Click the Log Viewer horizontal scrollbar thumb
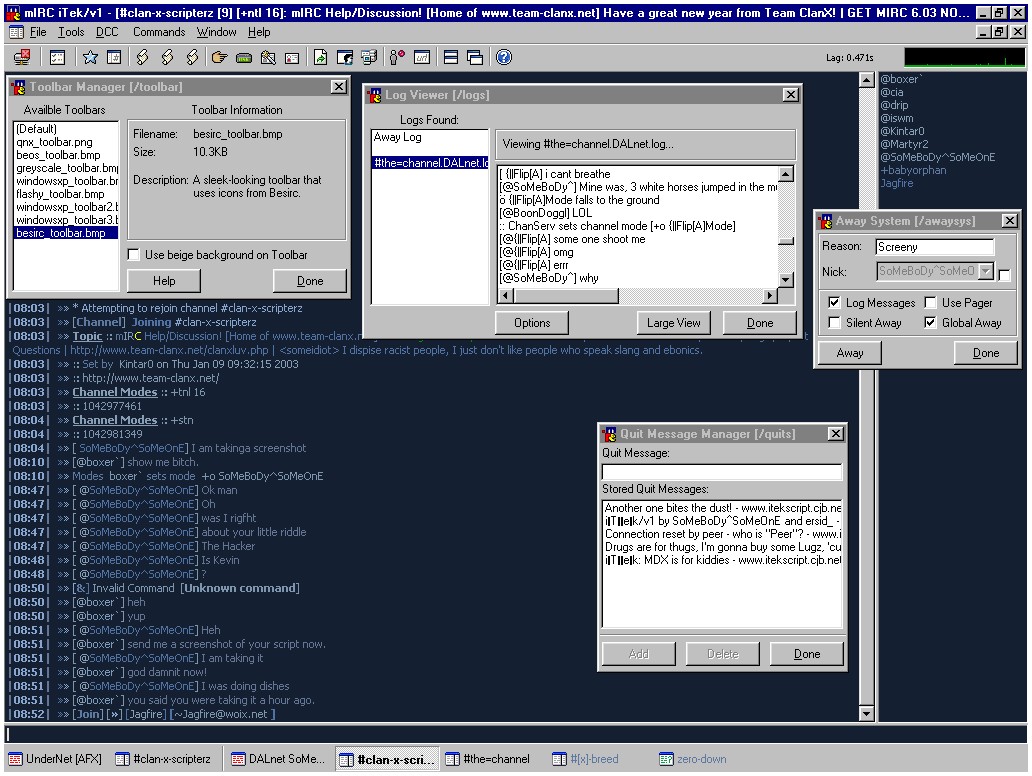This screenshot has width=1032, height=776. point(565,296)
